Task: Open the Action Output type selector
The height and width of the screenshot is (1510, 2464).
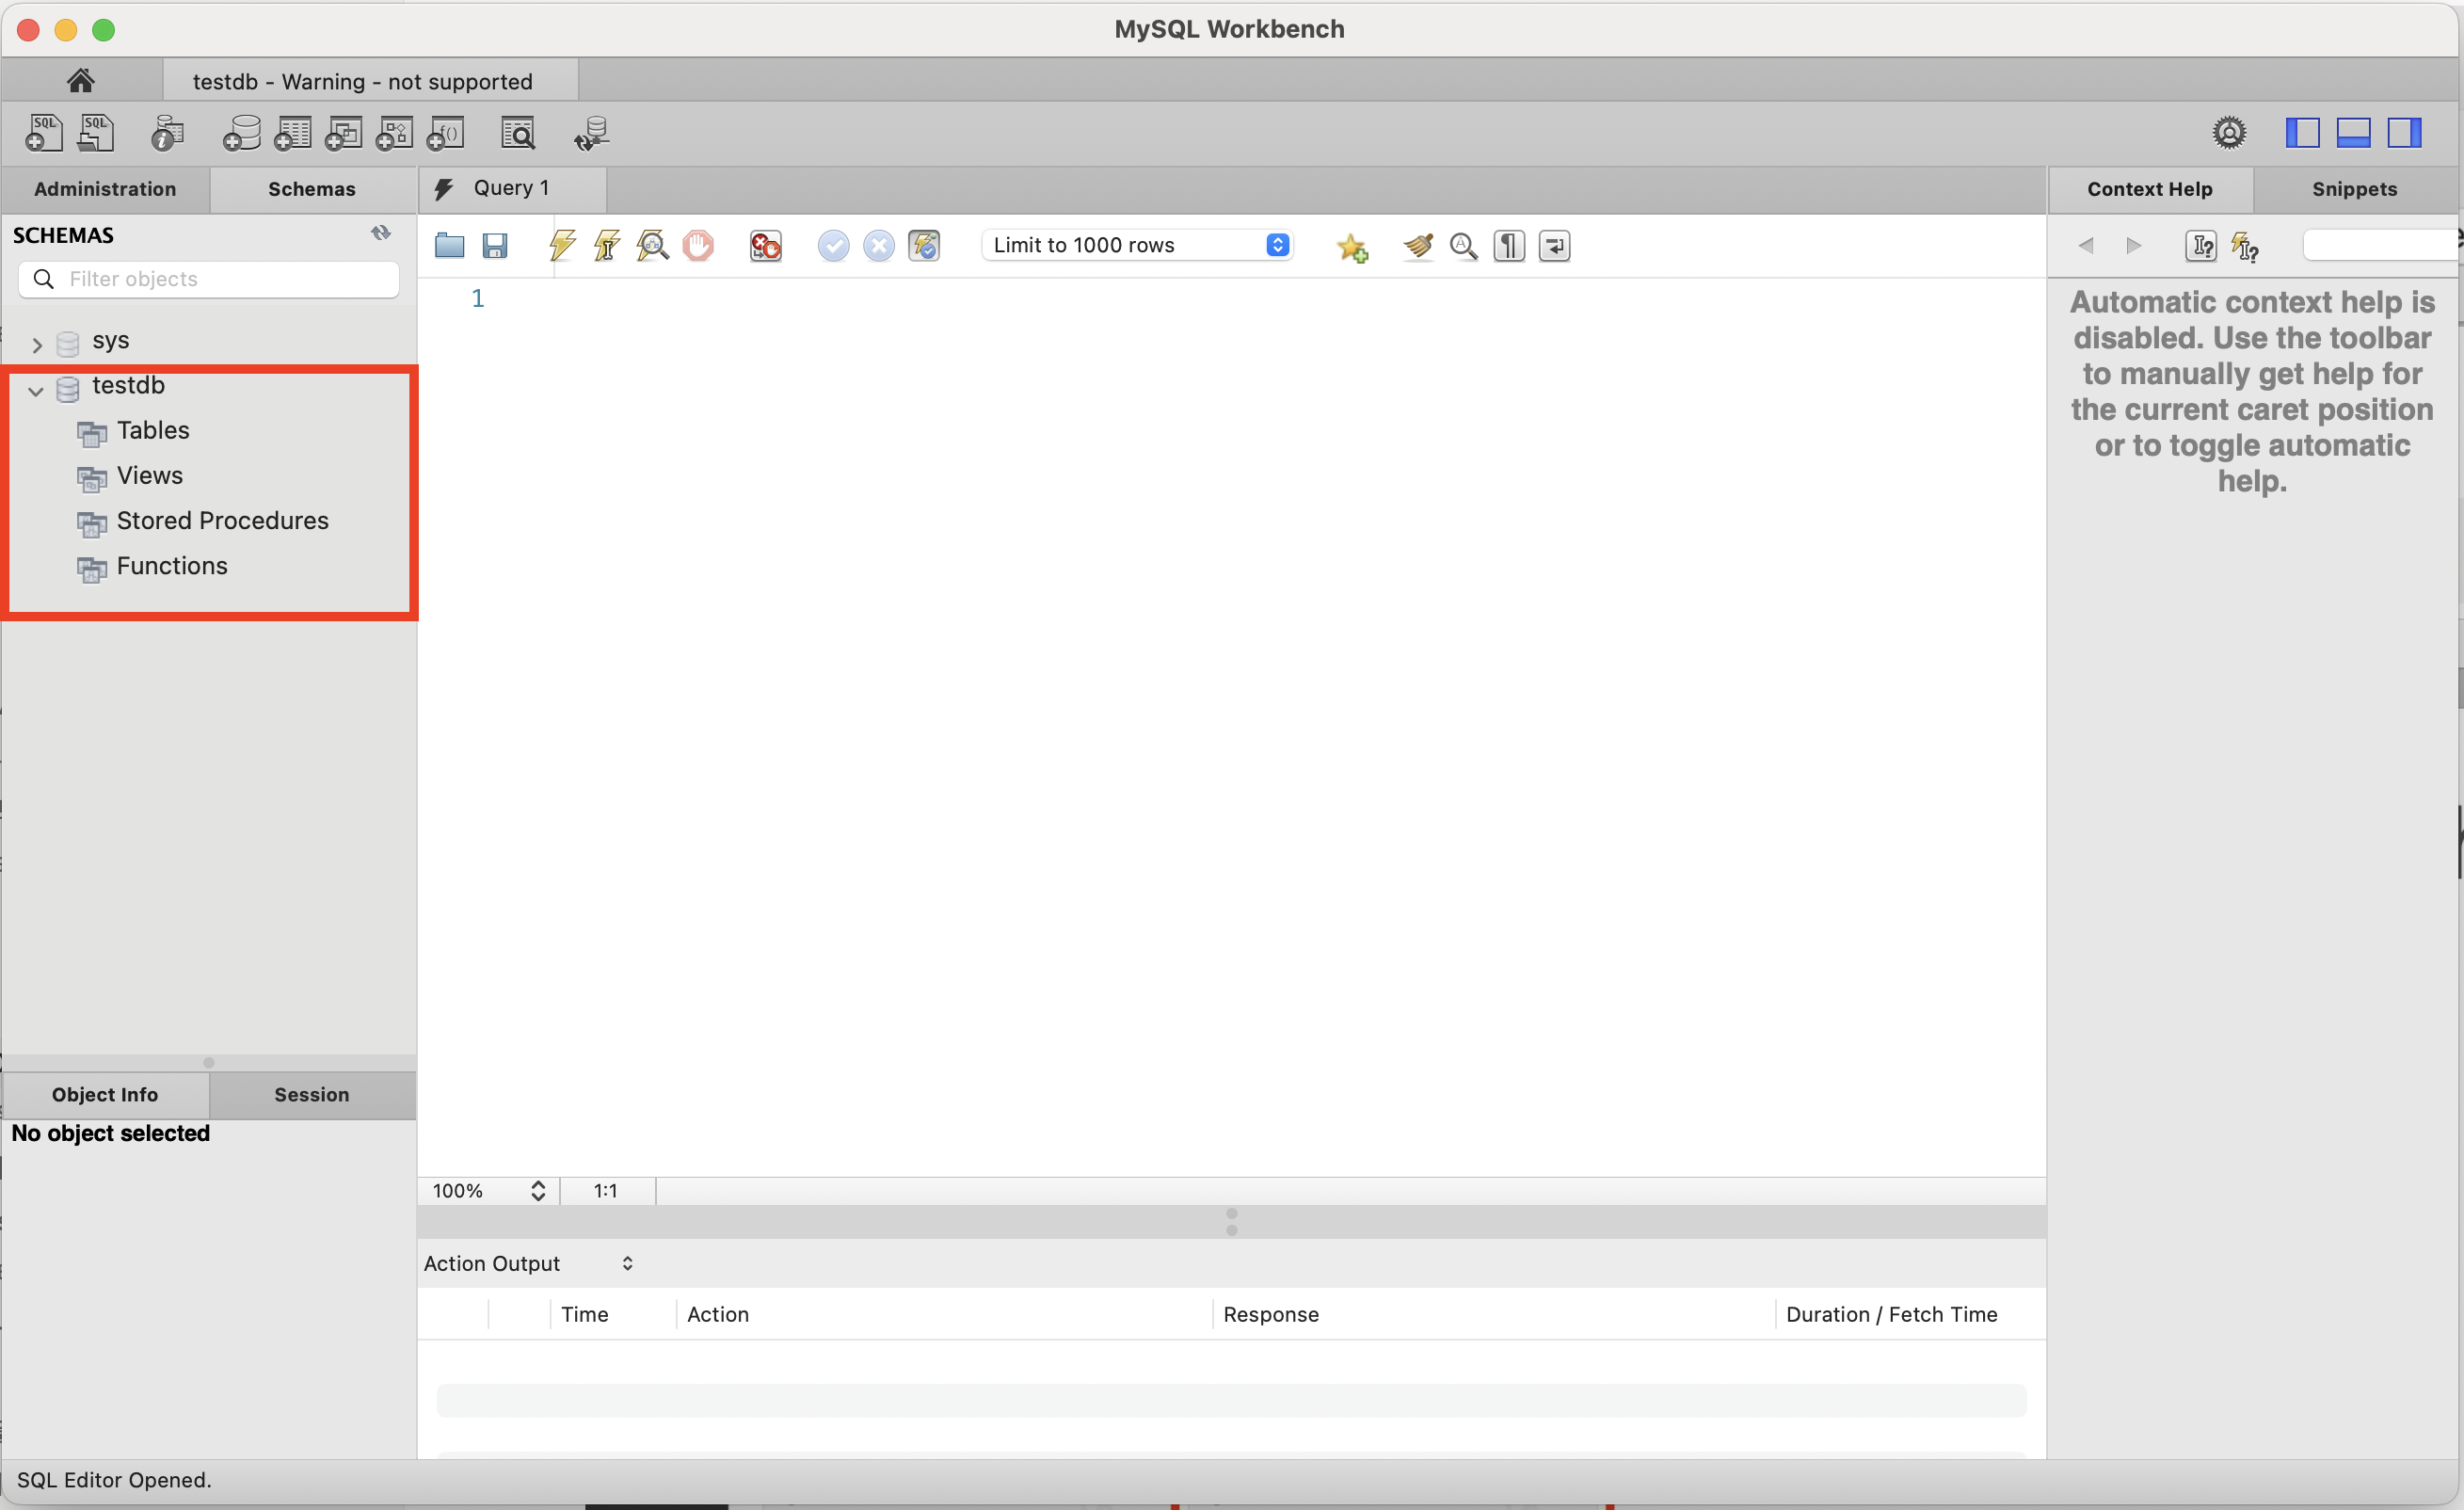Action: [x=528, y=1263]
